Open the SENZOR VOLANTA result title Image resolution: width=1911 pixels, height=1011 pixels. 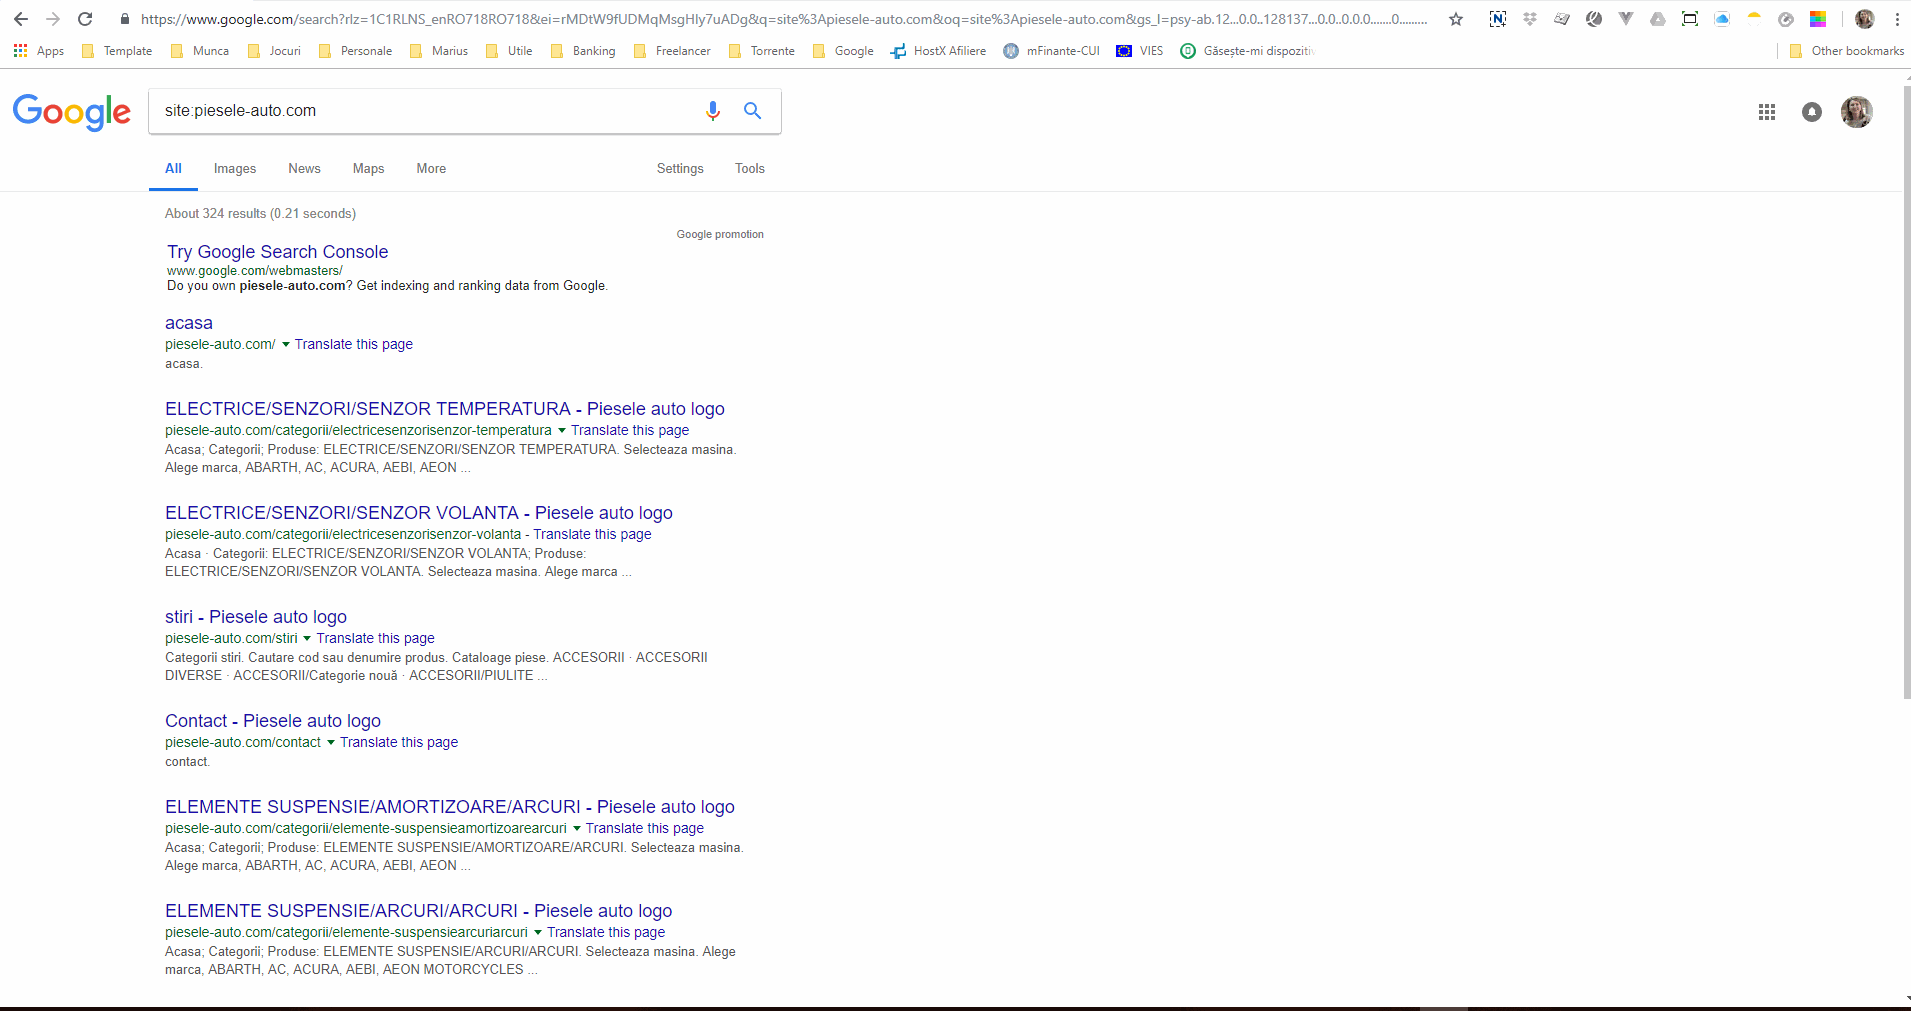coord(419,513)
